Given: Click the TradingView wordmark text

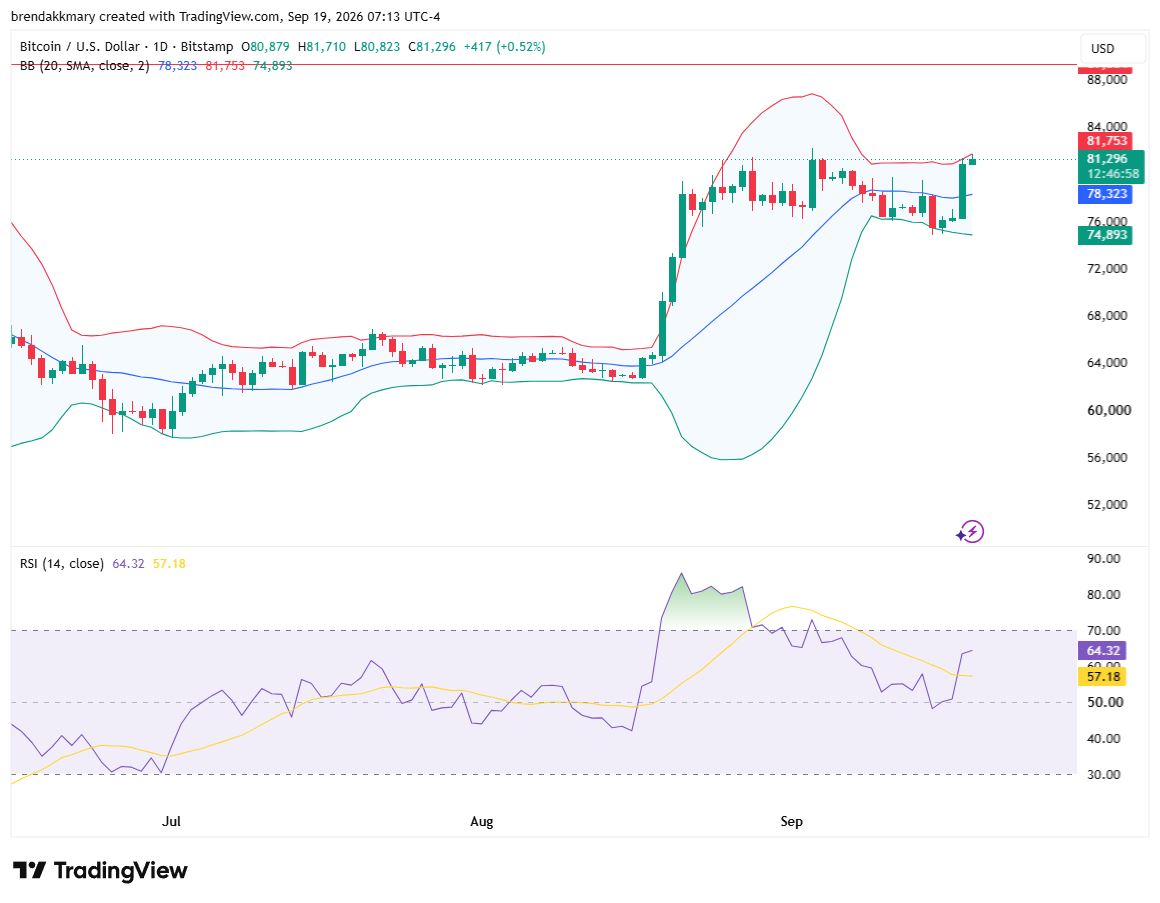Looking at the screenshot, I should point(121,870).
